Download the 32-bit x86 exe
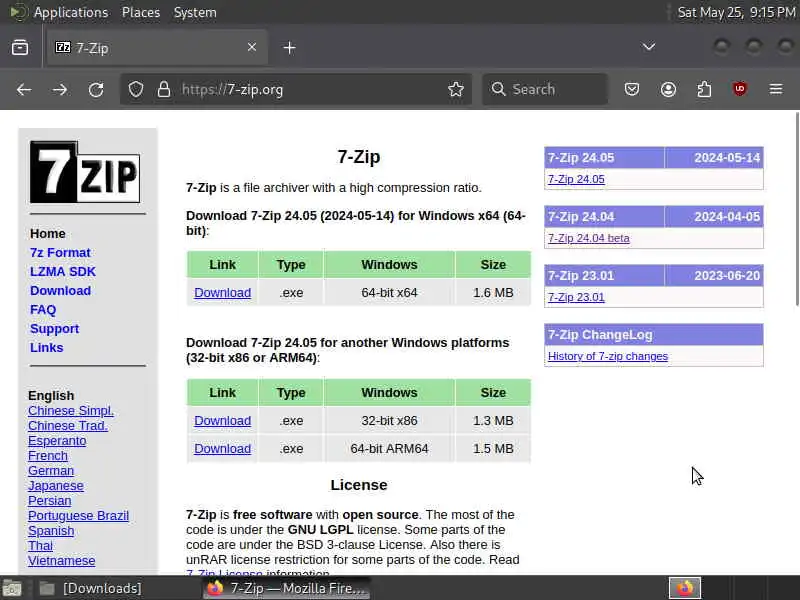 (222, 421)
